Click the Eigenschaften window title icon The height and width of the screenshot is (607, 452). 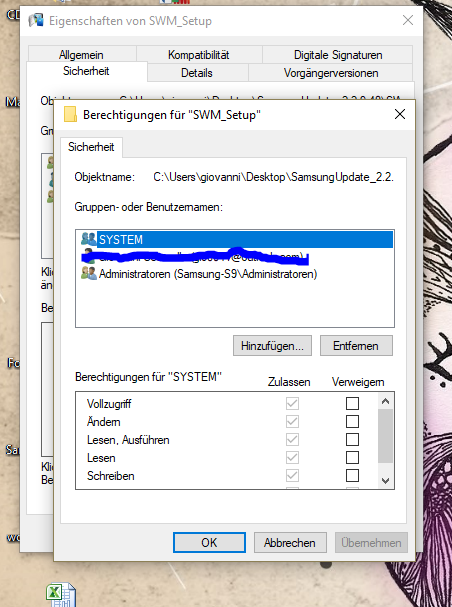pos(36,20)
